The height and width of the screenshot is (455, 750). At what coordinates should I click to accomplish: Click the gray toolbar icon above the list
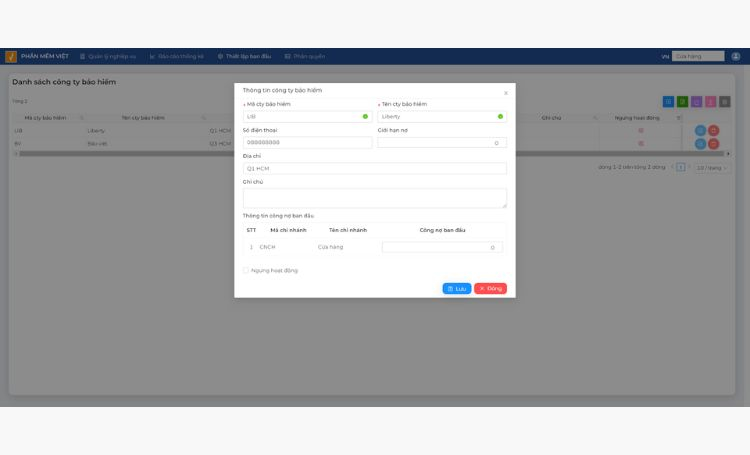point(725,101)
